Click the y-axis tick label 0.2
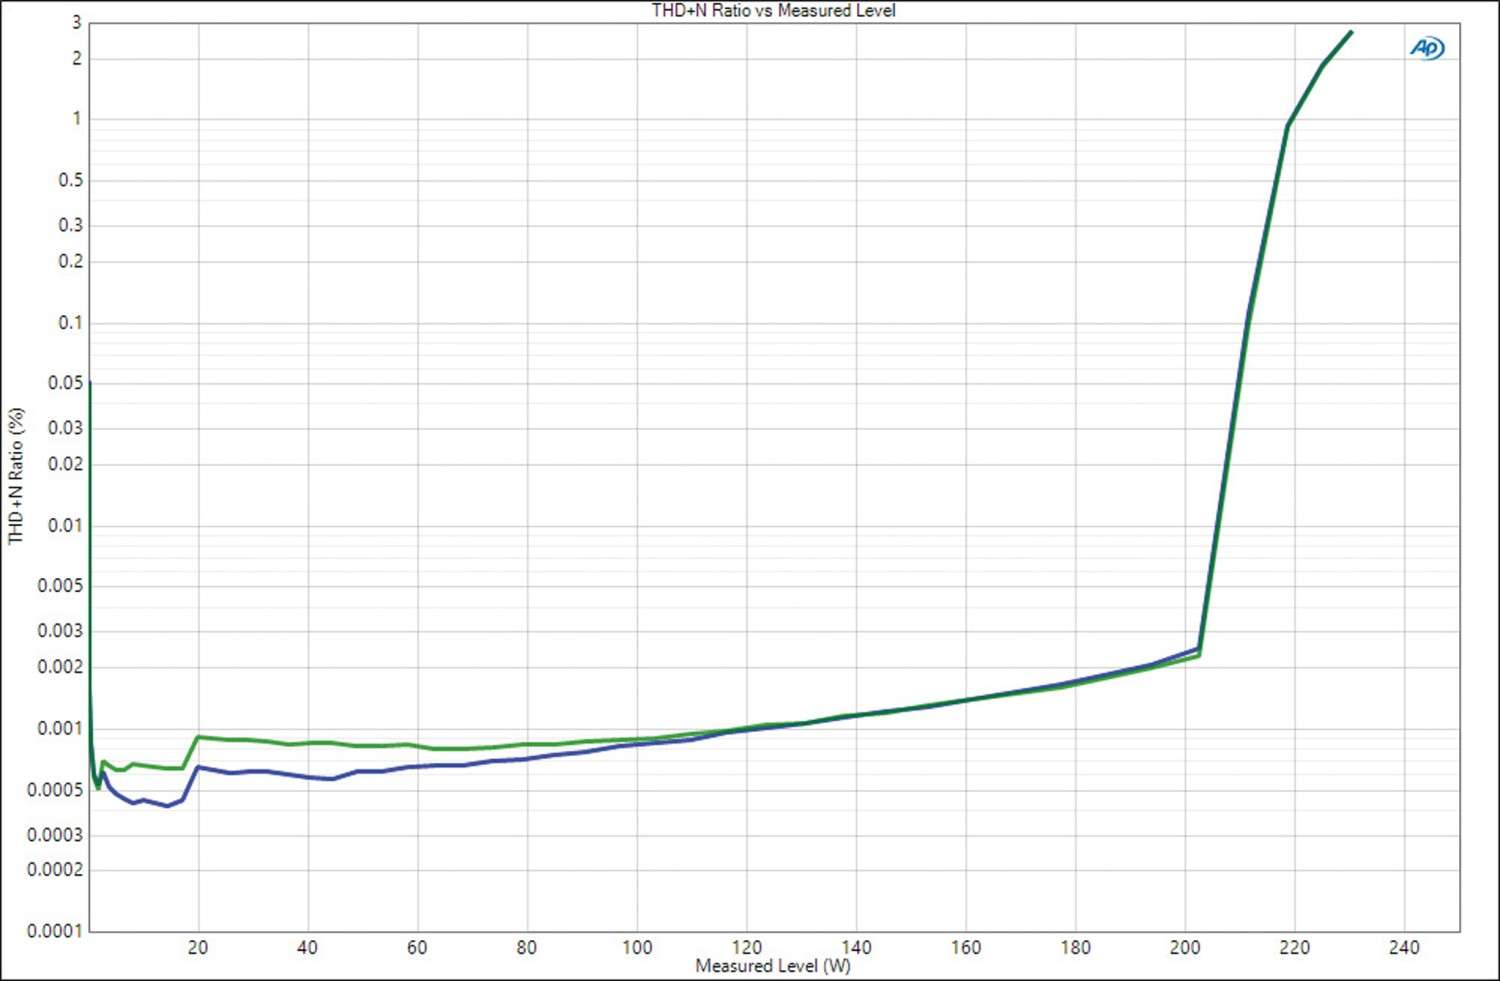 point(71,261)
